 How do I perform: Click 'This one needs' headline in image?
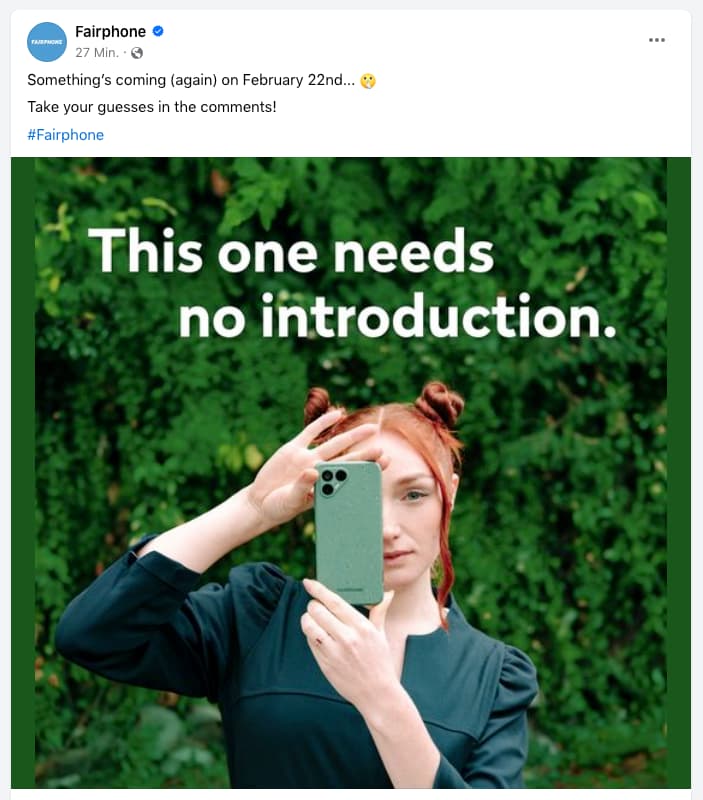291,251
